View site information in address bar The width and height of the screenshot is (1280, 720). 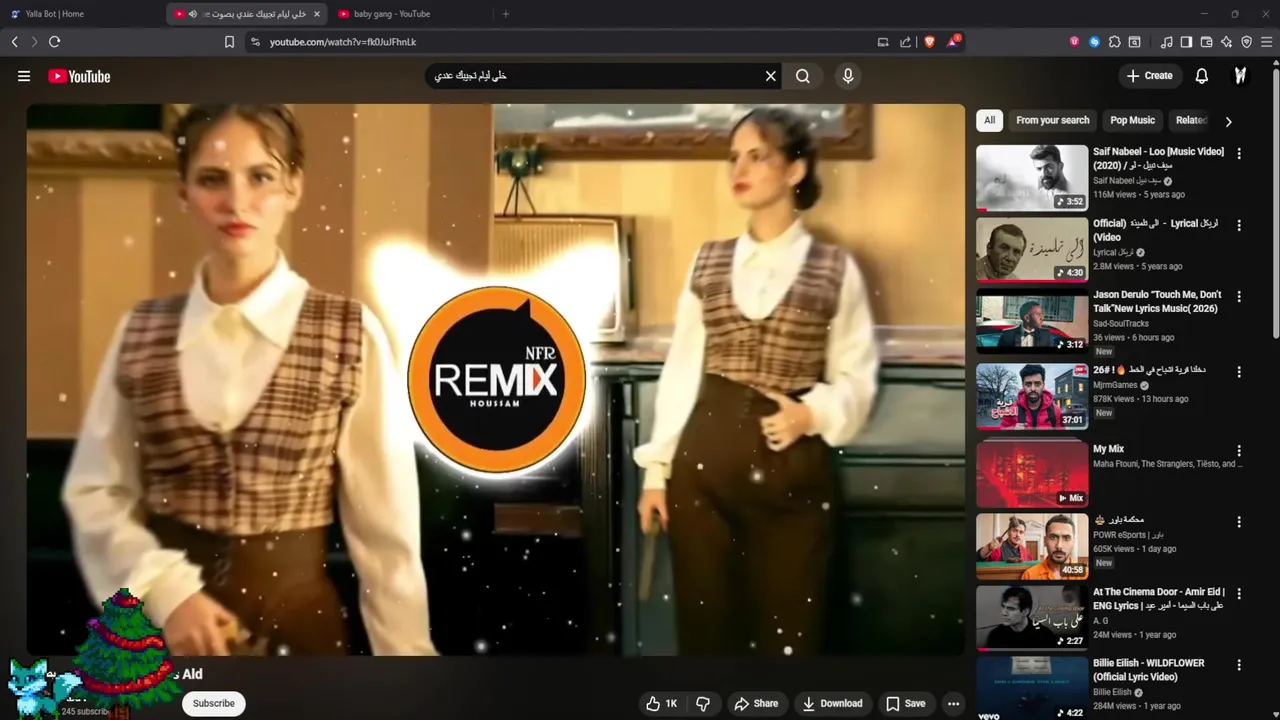coord(255,42)
